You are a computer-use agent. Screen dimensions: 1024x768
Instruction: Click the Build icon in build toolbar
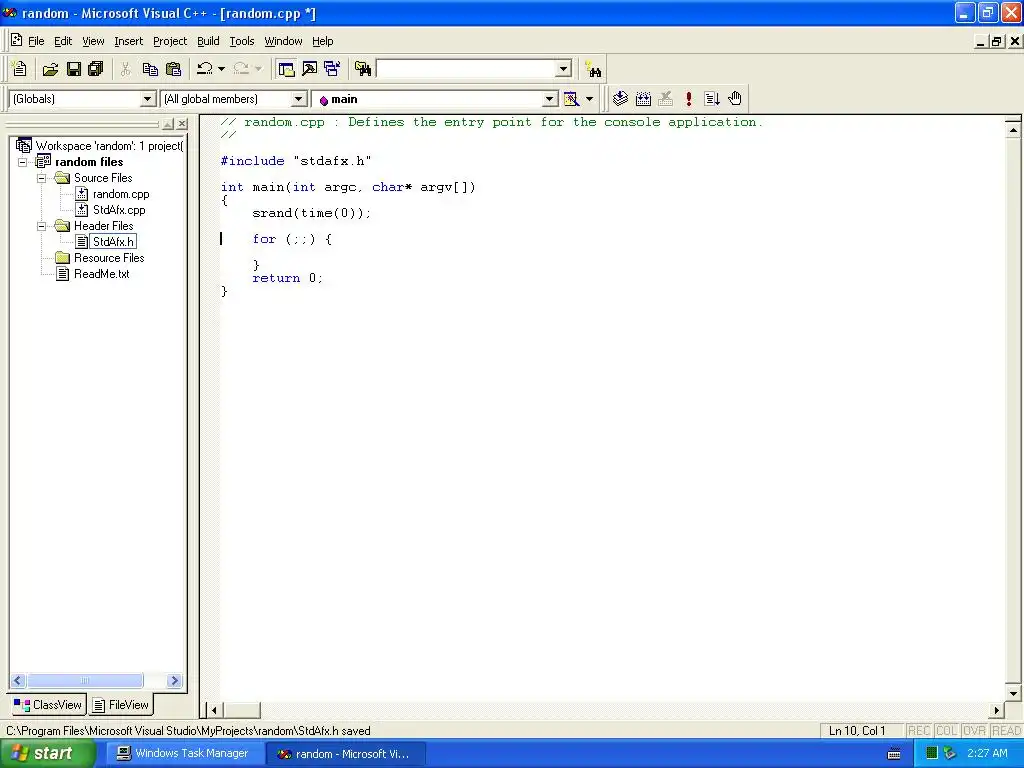point(643,99)
